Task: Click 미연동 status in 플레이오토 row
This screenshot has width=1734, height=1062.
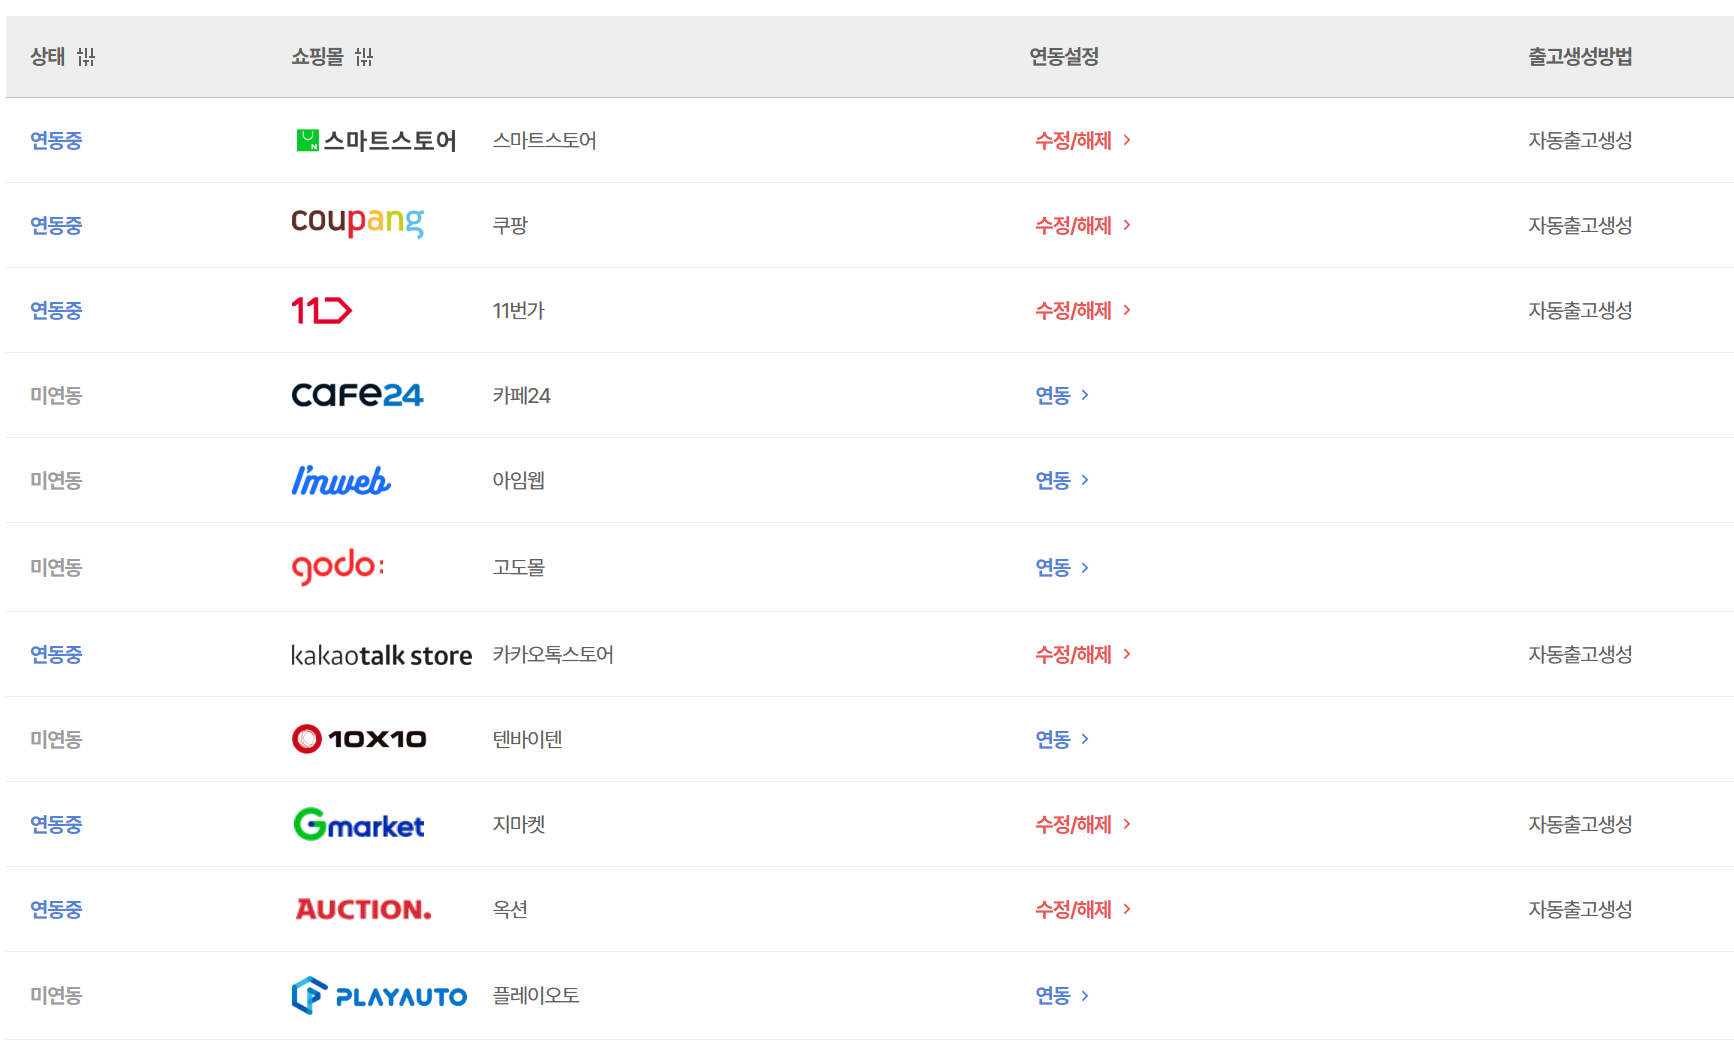Action: point(56,996)
